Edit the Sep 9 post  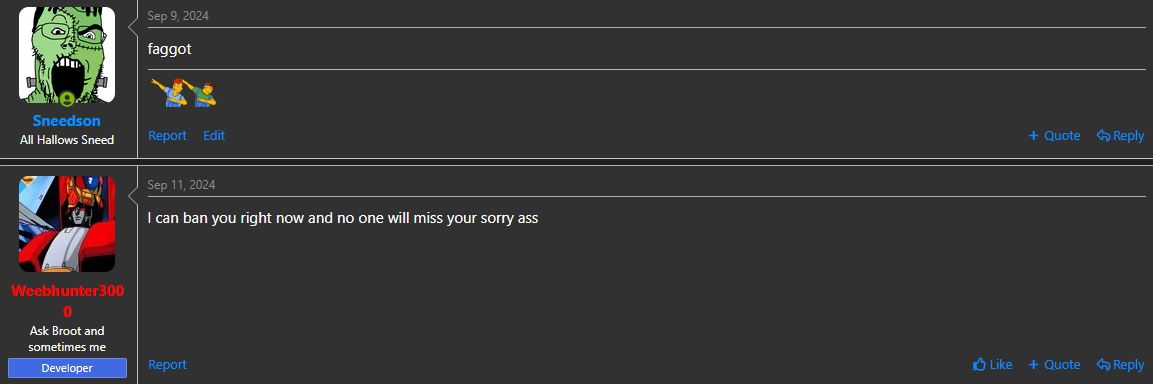click(214, 135)
